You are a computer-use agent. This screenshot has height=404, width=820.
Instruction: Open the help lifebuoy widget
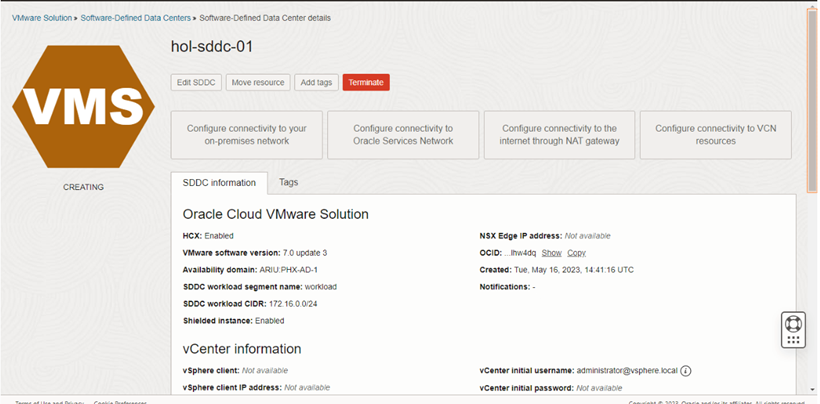click(x=793, y=330)
